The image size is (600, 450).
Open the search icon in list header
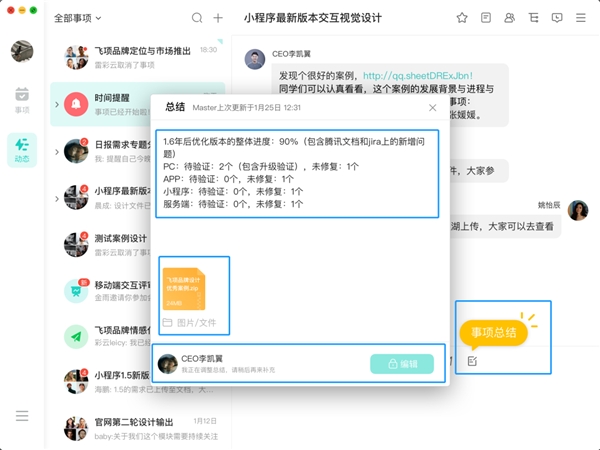tap(197, 18)
